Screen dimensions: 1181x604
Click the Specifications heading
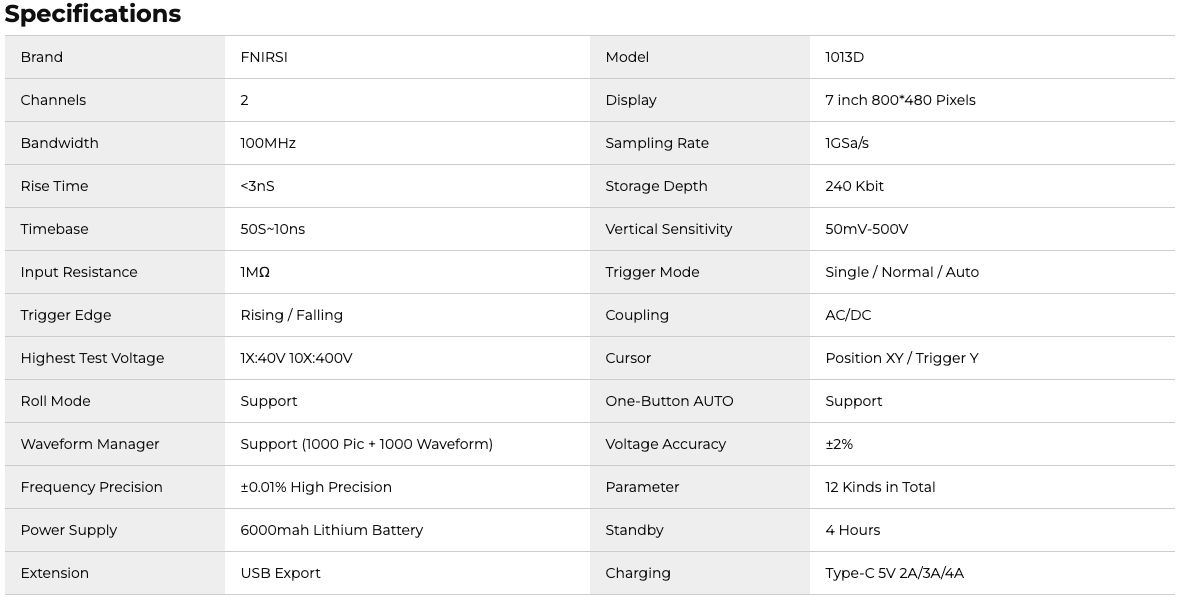pos(93,14)
